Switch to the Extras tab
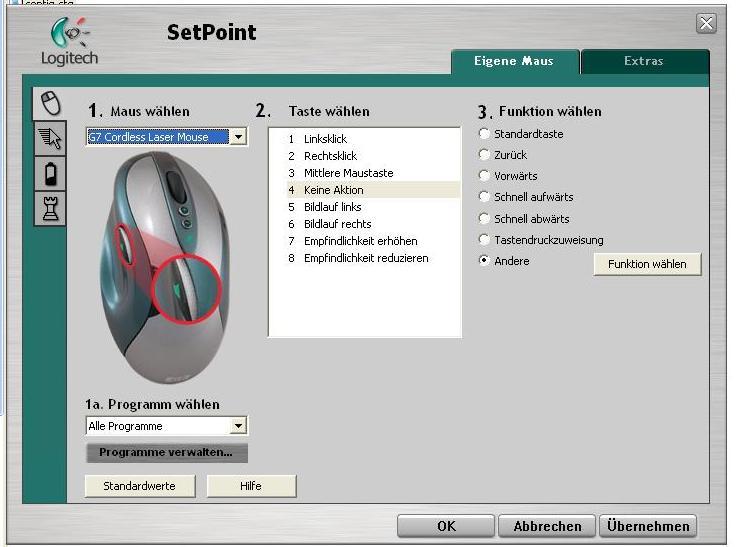This screenshot has height=547, width=737. [644, 61]
